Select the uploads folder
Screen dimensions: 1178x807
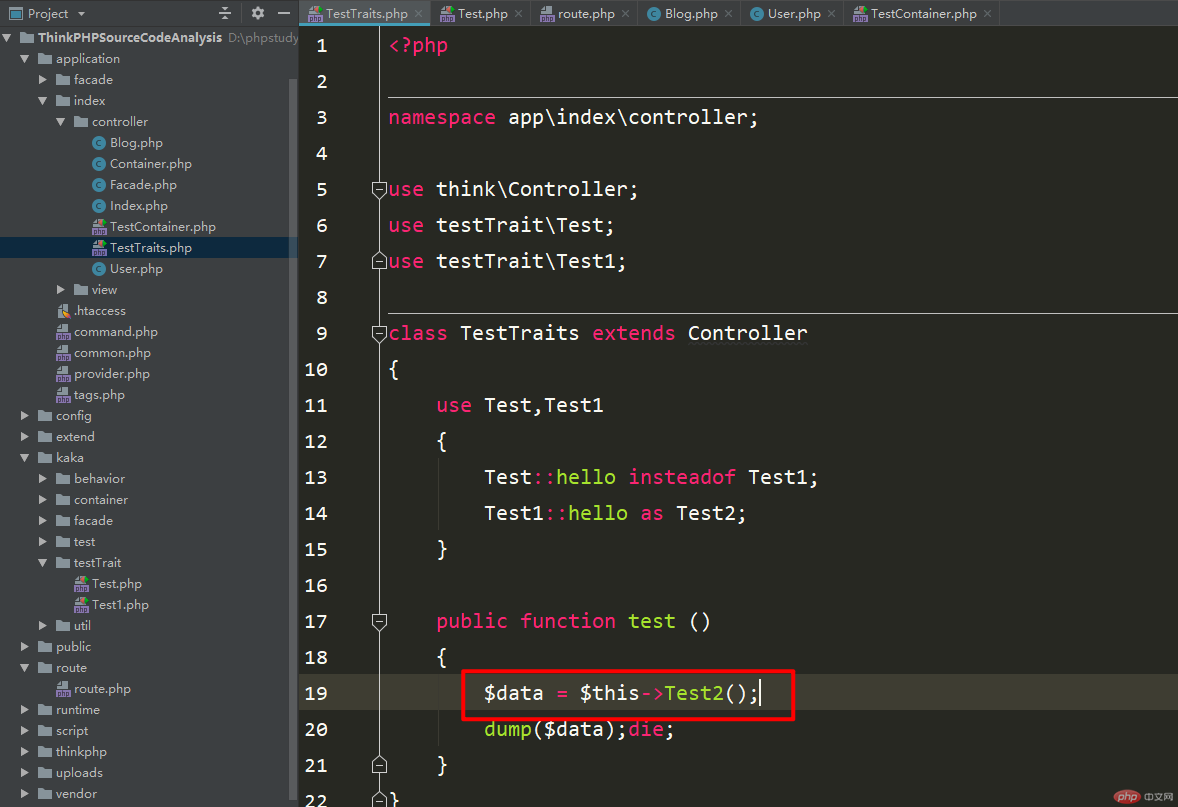[79, 772]
